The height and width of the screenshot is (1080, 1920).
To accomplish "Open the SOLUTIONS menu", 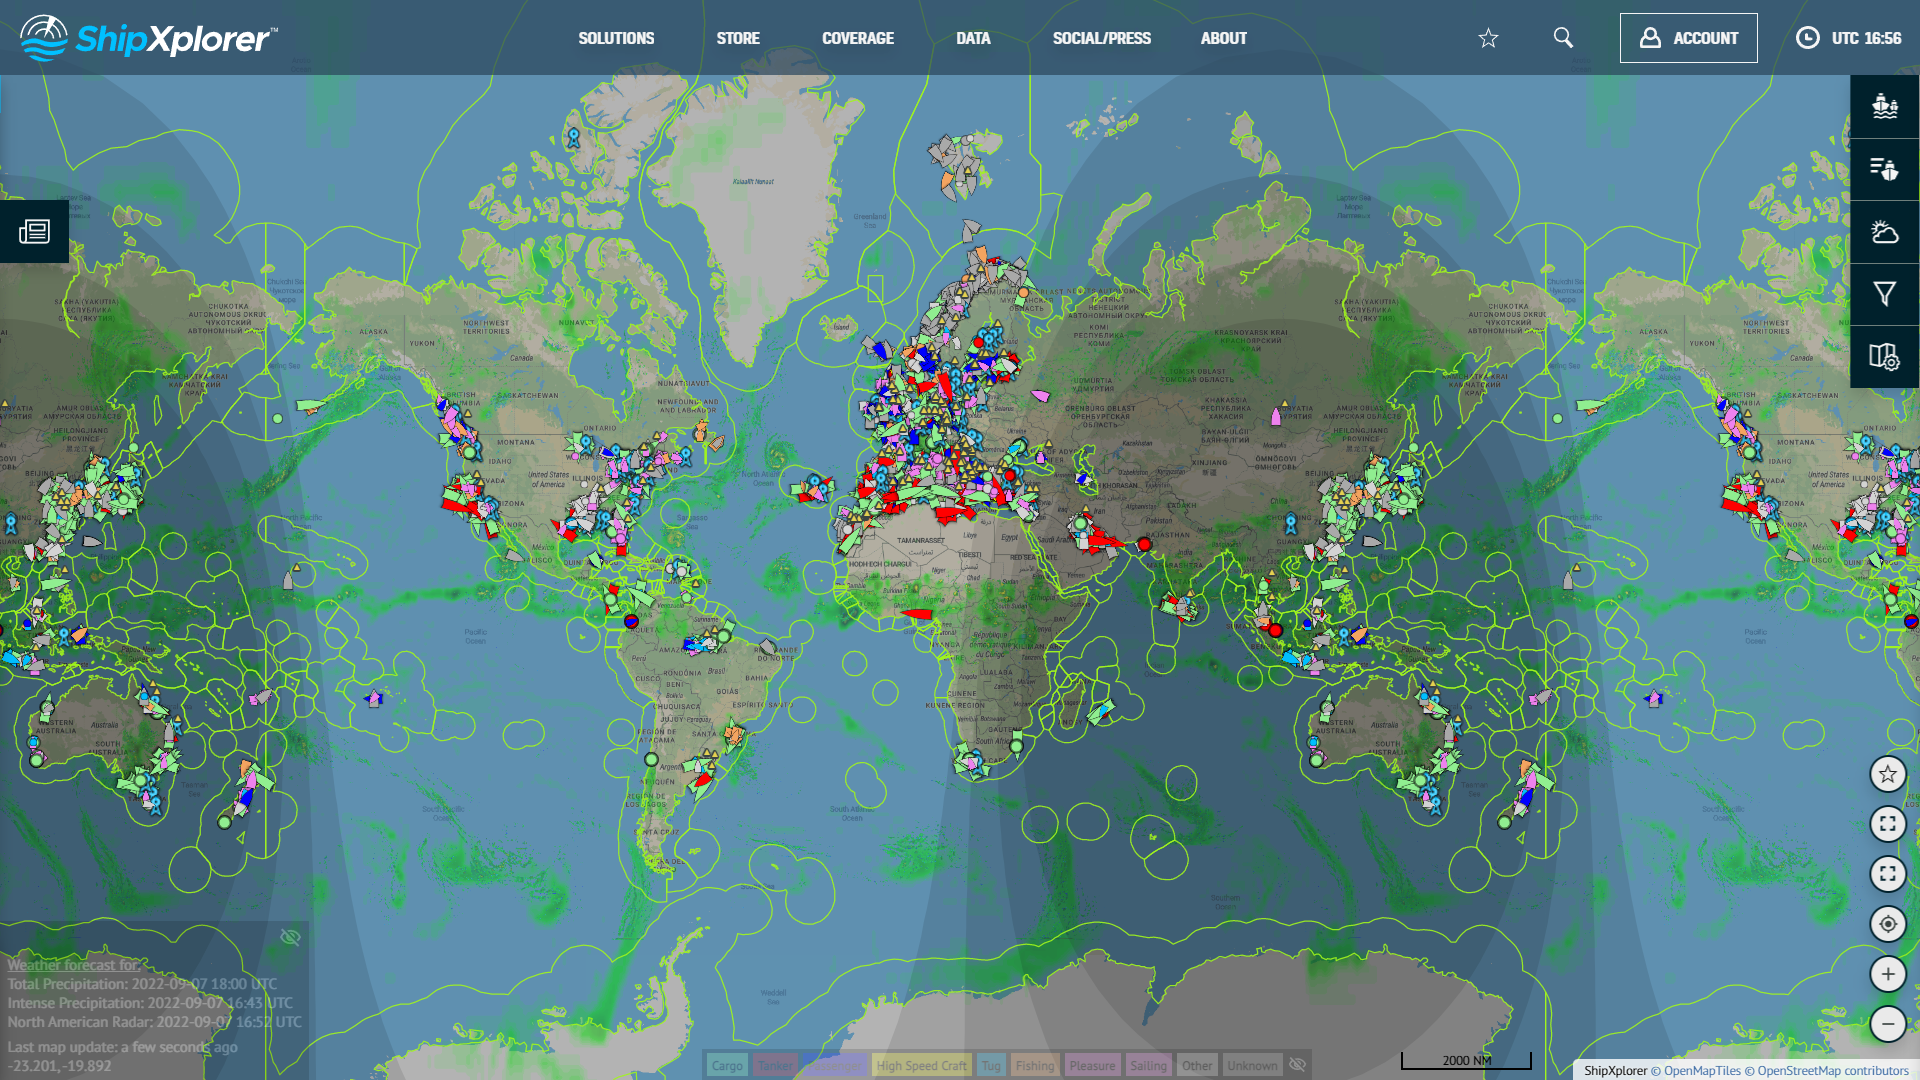I will click(616, 38).
